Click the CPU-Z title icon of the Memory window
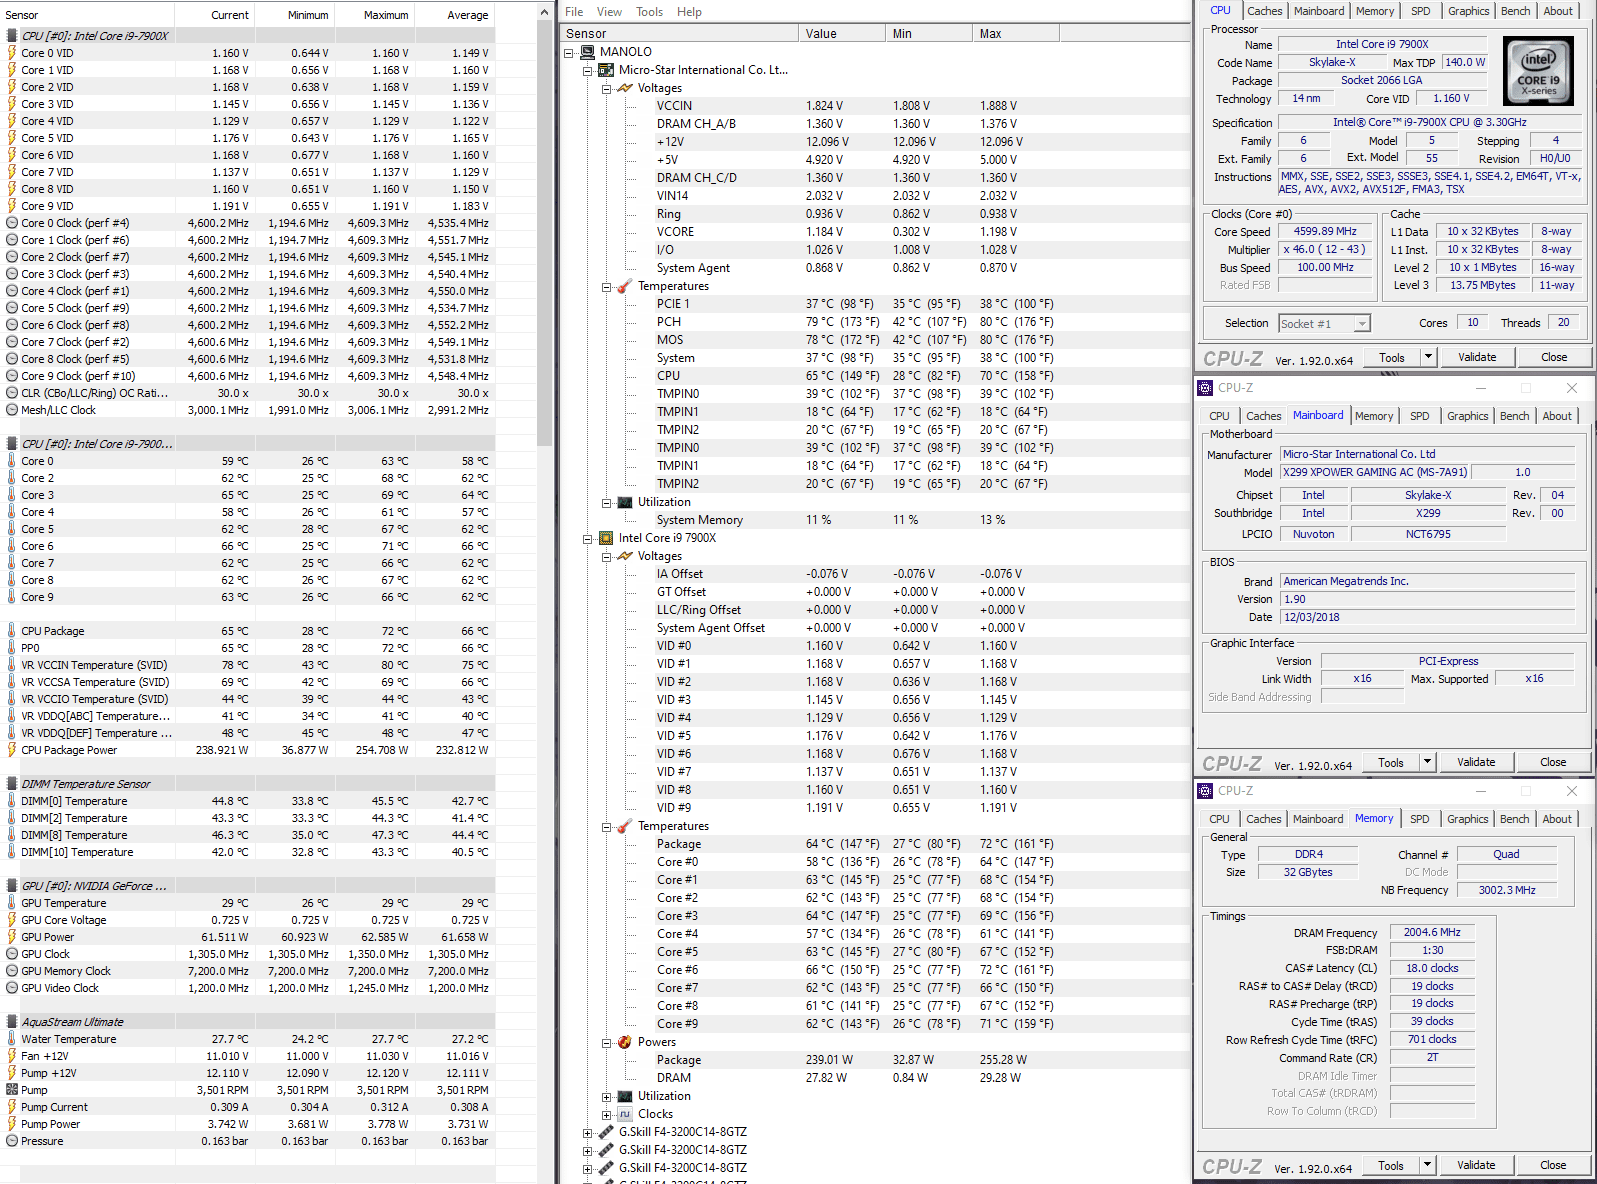Viewport: 1597px width, 1184px height. point(1206,791)
